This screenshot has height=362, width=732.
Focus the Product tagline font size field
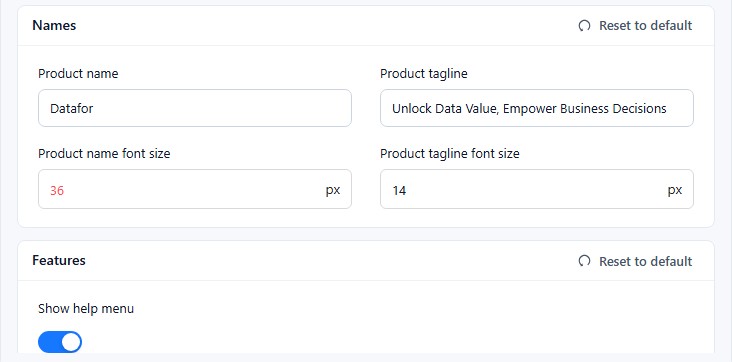537,189
